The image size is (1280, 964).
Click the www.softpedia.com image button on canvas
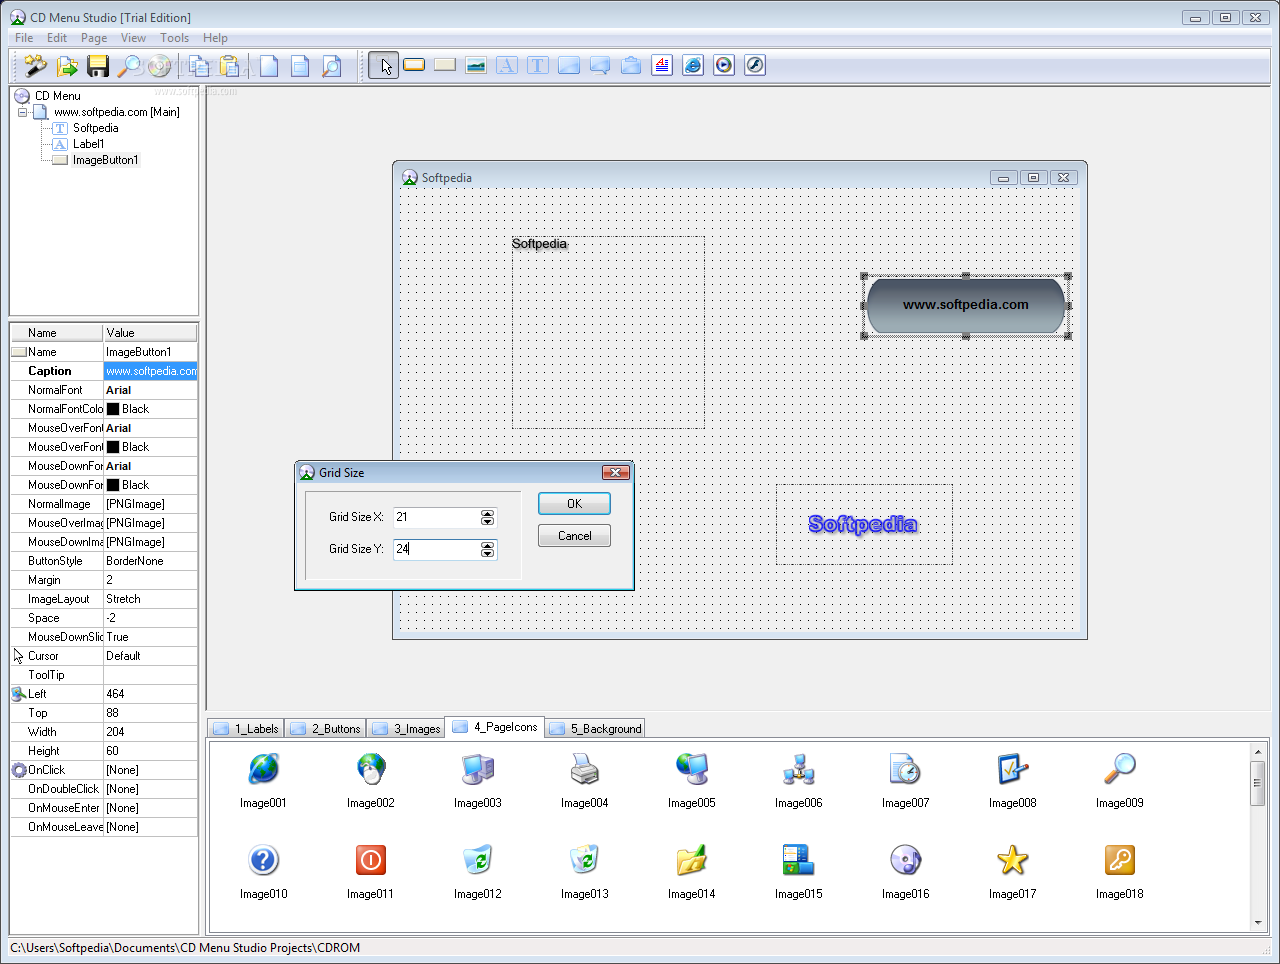point(966,305)
